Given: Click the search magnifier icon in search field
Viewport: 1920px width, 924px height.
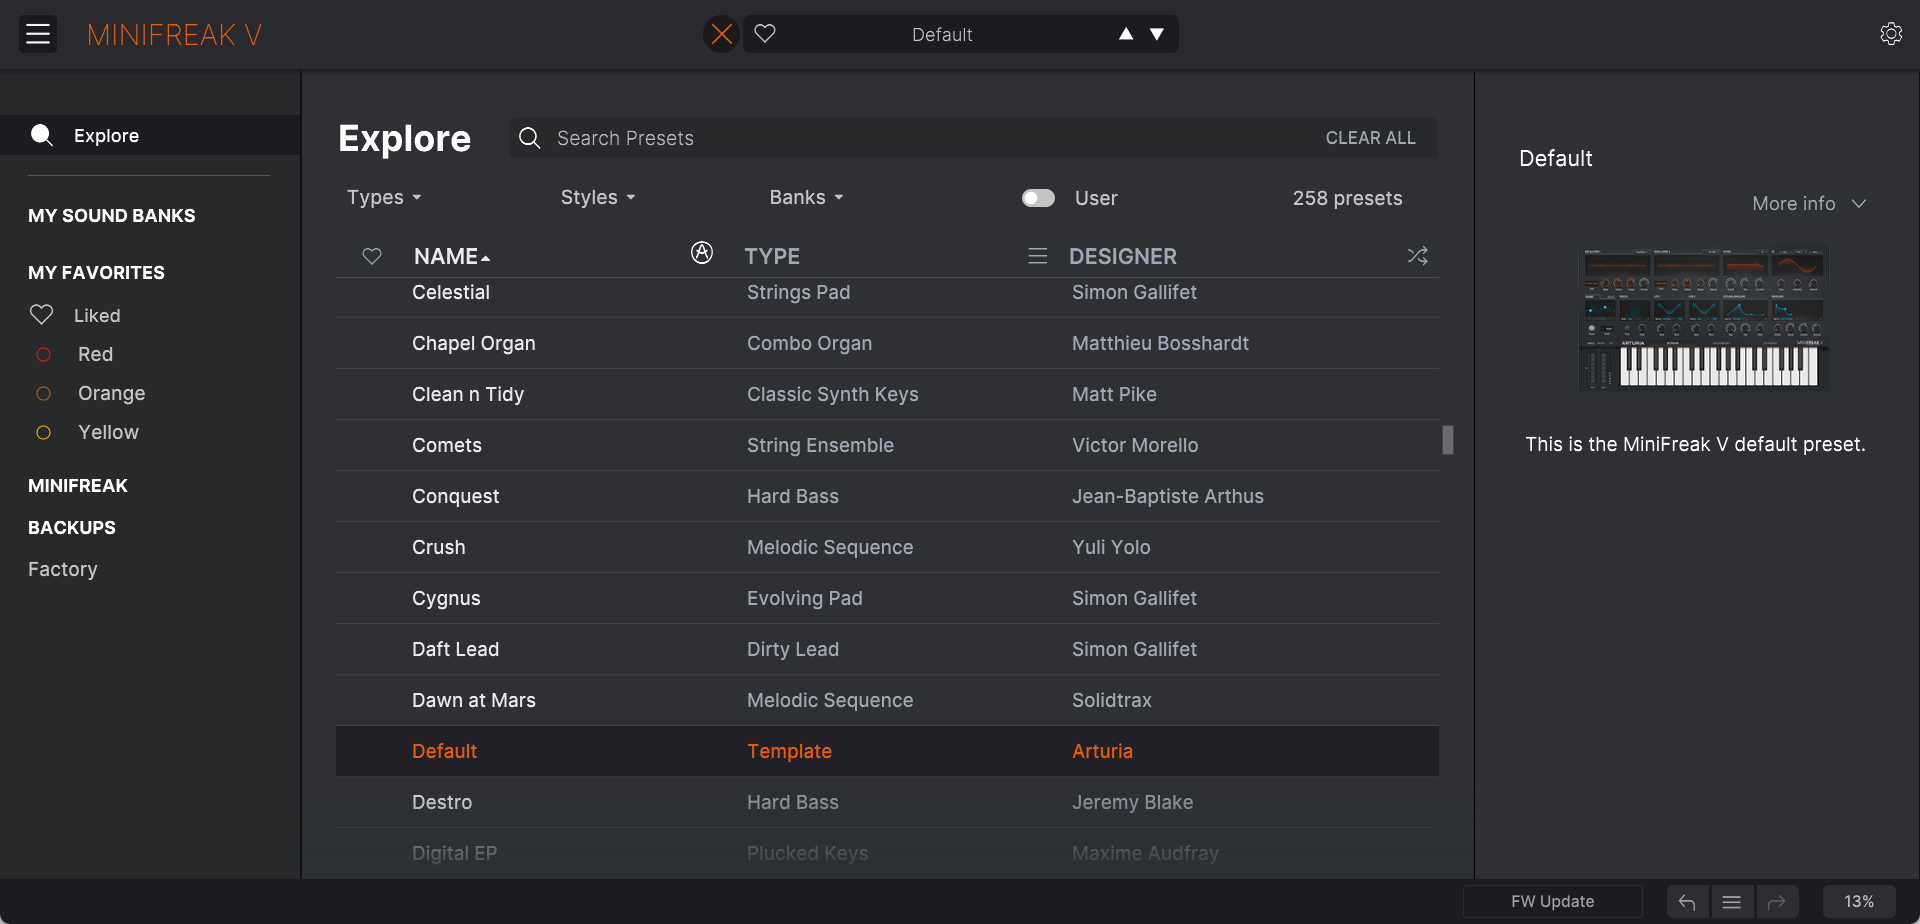Looking at the screenshot, I should point(530,138).
